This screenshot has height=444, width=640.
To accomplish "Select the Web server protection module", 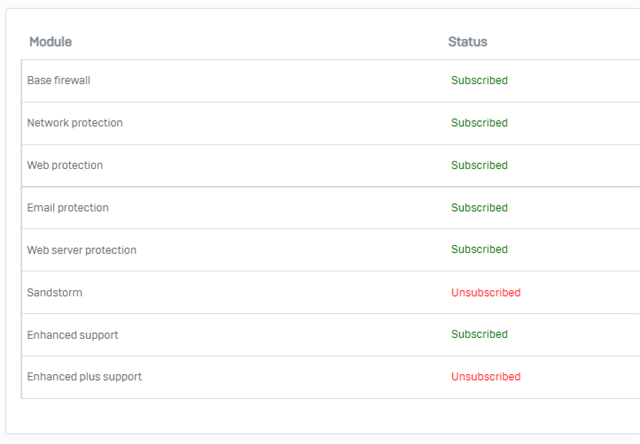I will coord(82,250).
